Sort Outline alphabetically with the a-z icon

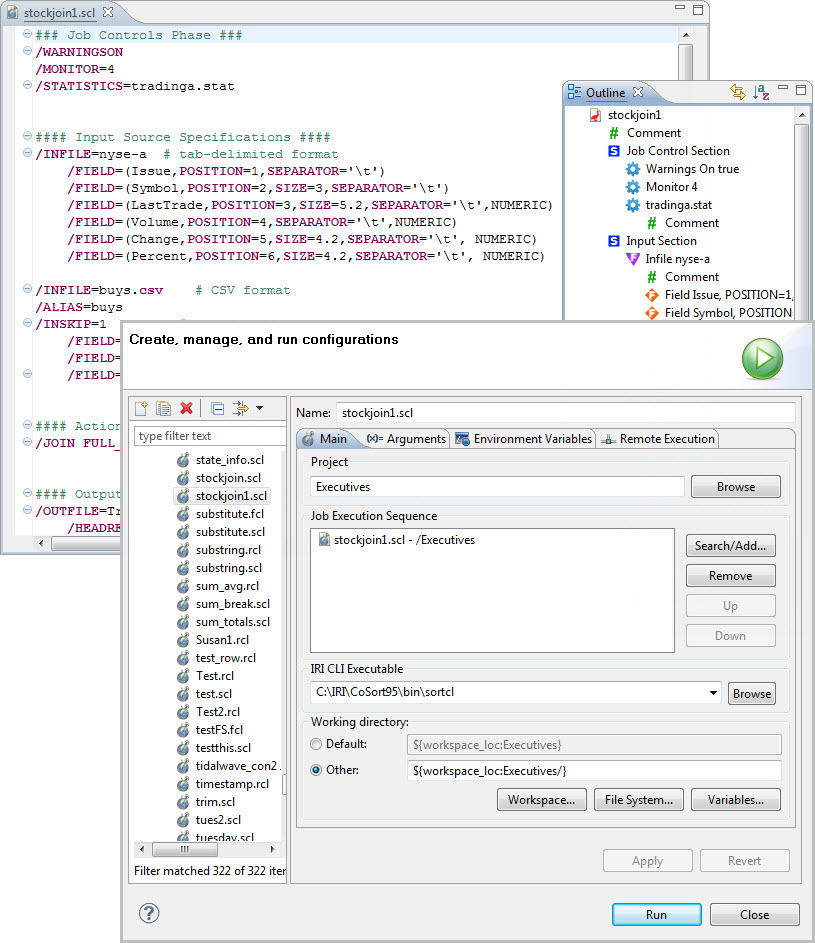pos(761,92)
